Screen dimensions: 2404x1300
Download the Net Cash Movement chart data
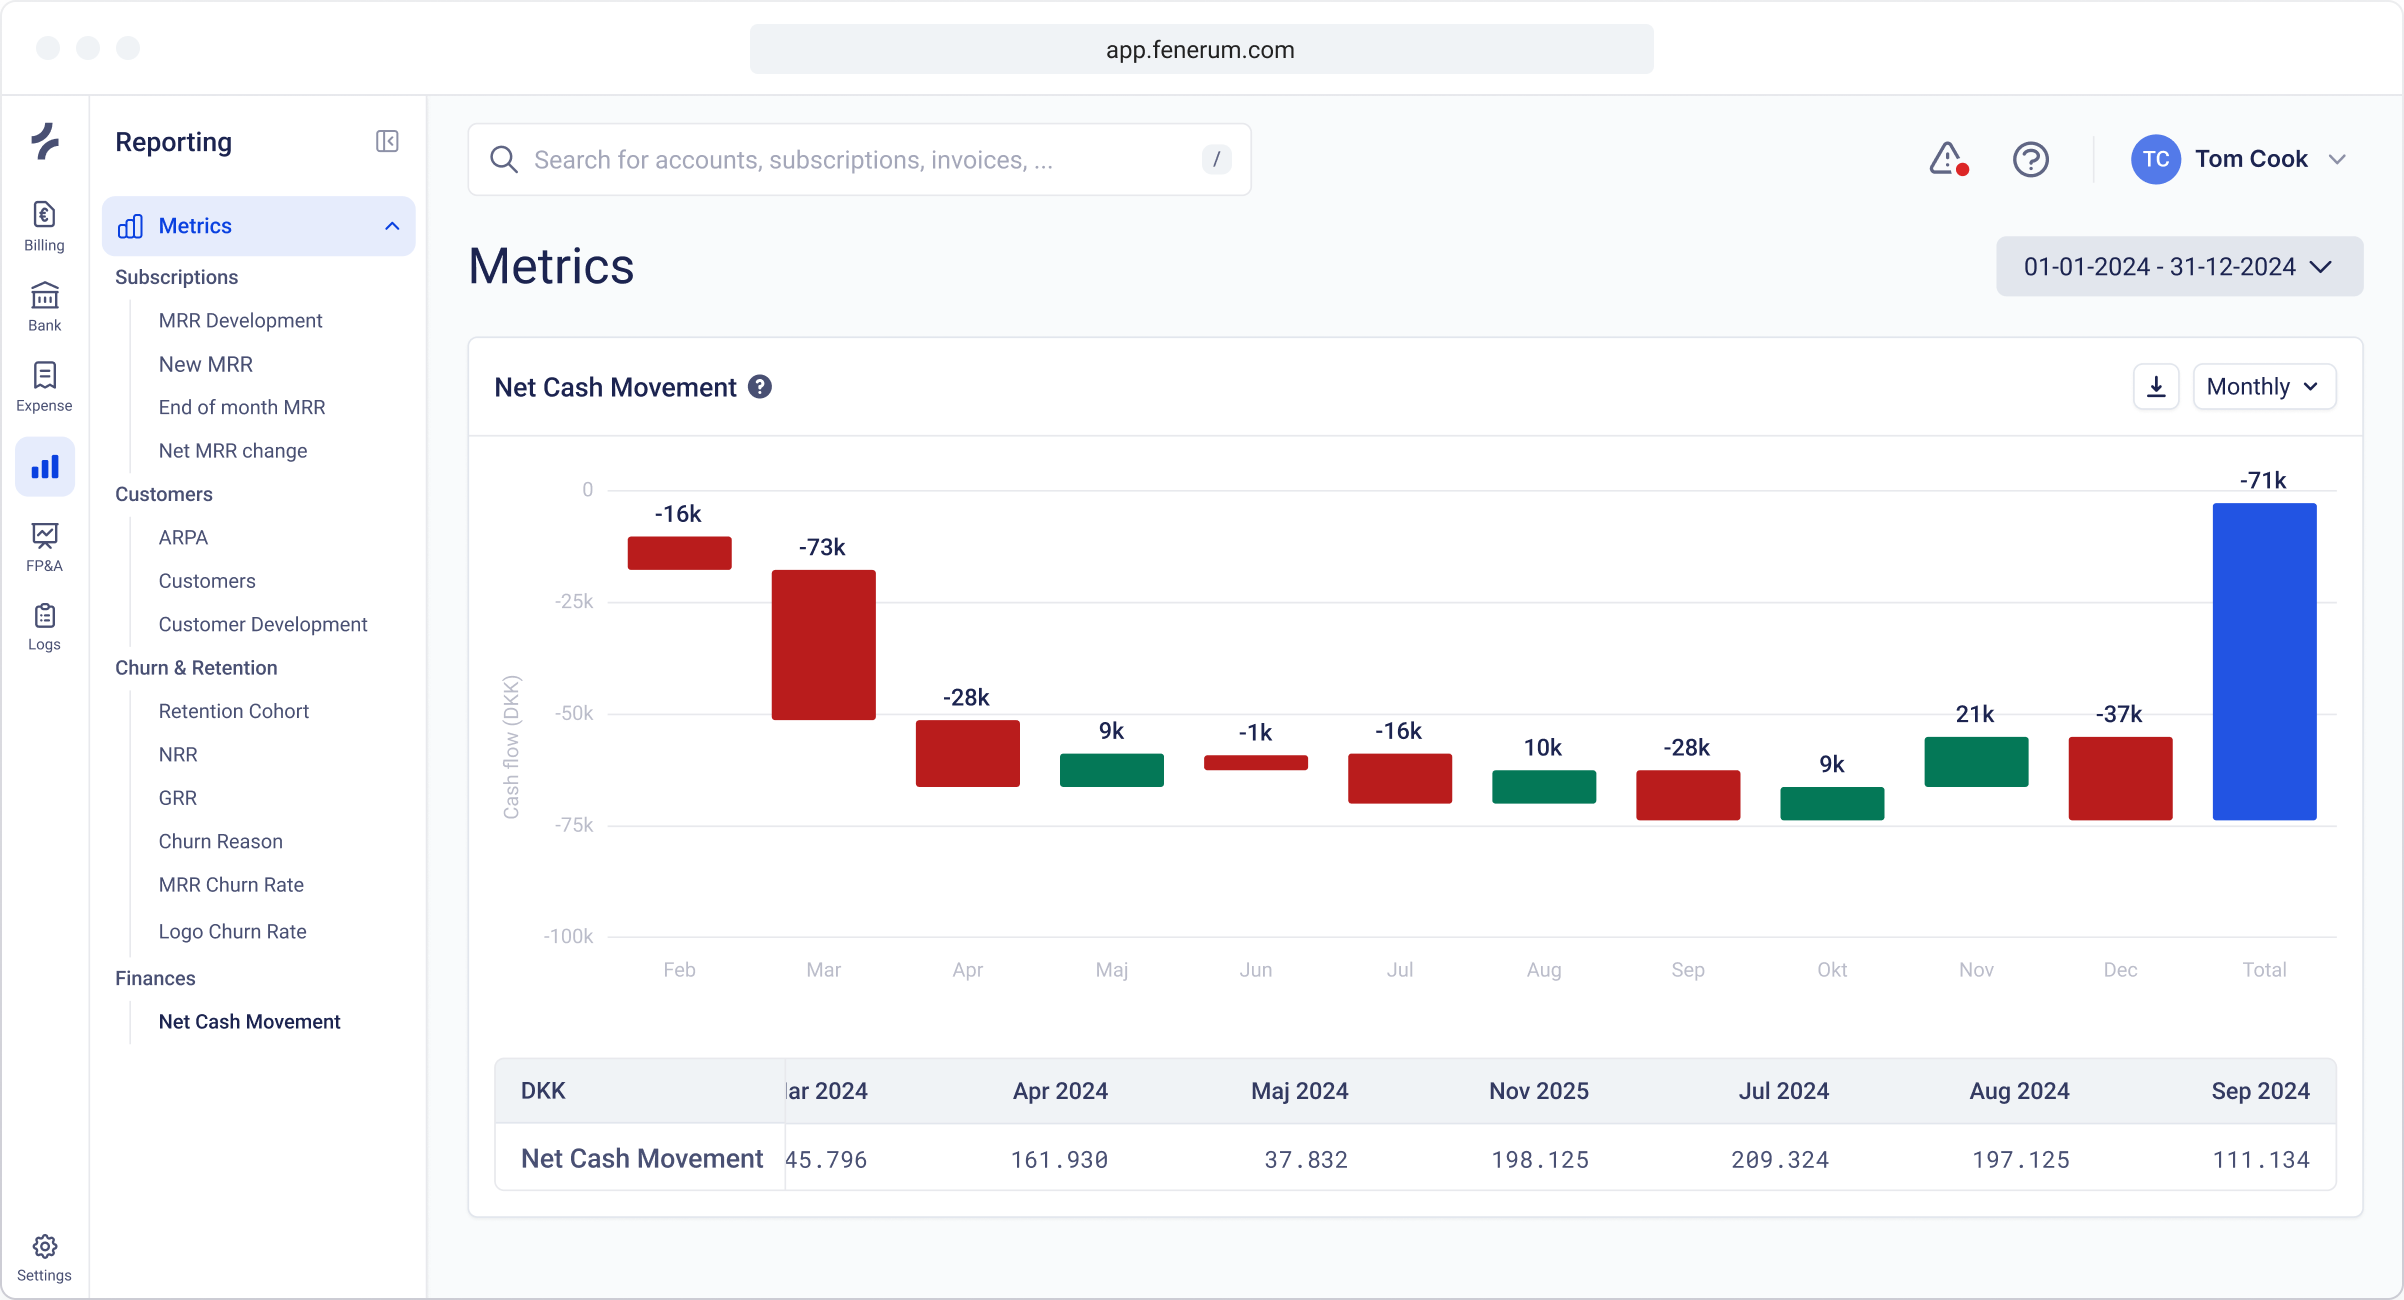click(x=2156, y=386)
